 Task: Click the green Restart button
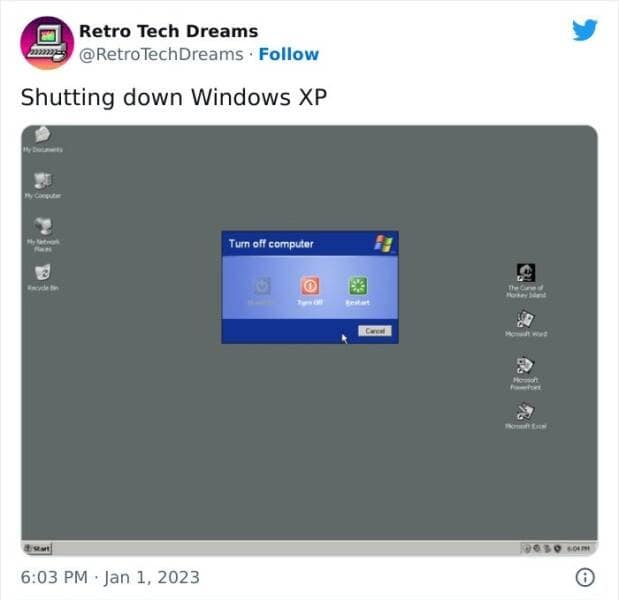click(x=358, y=286)
